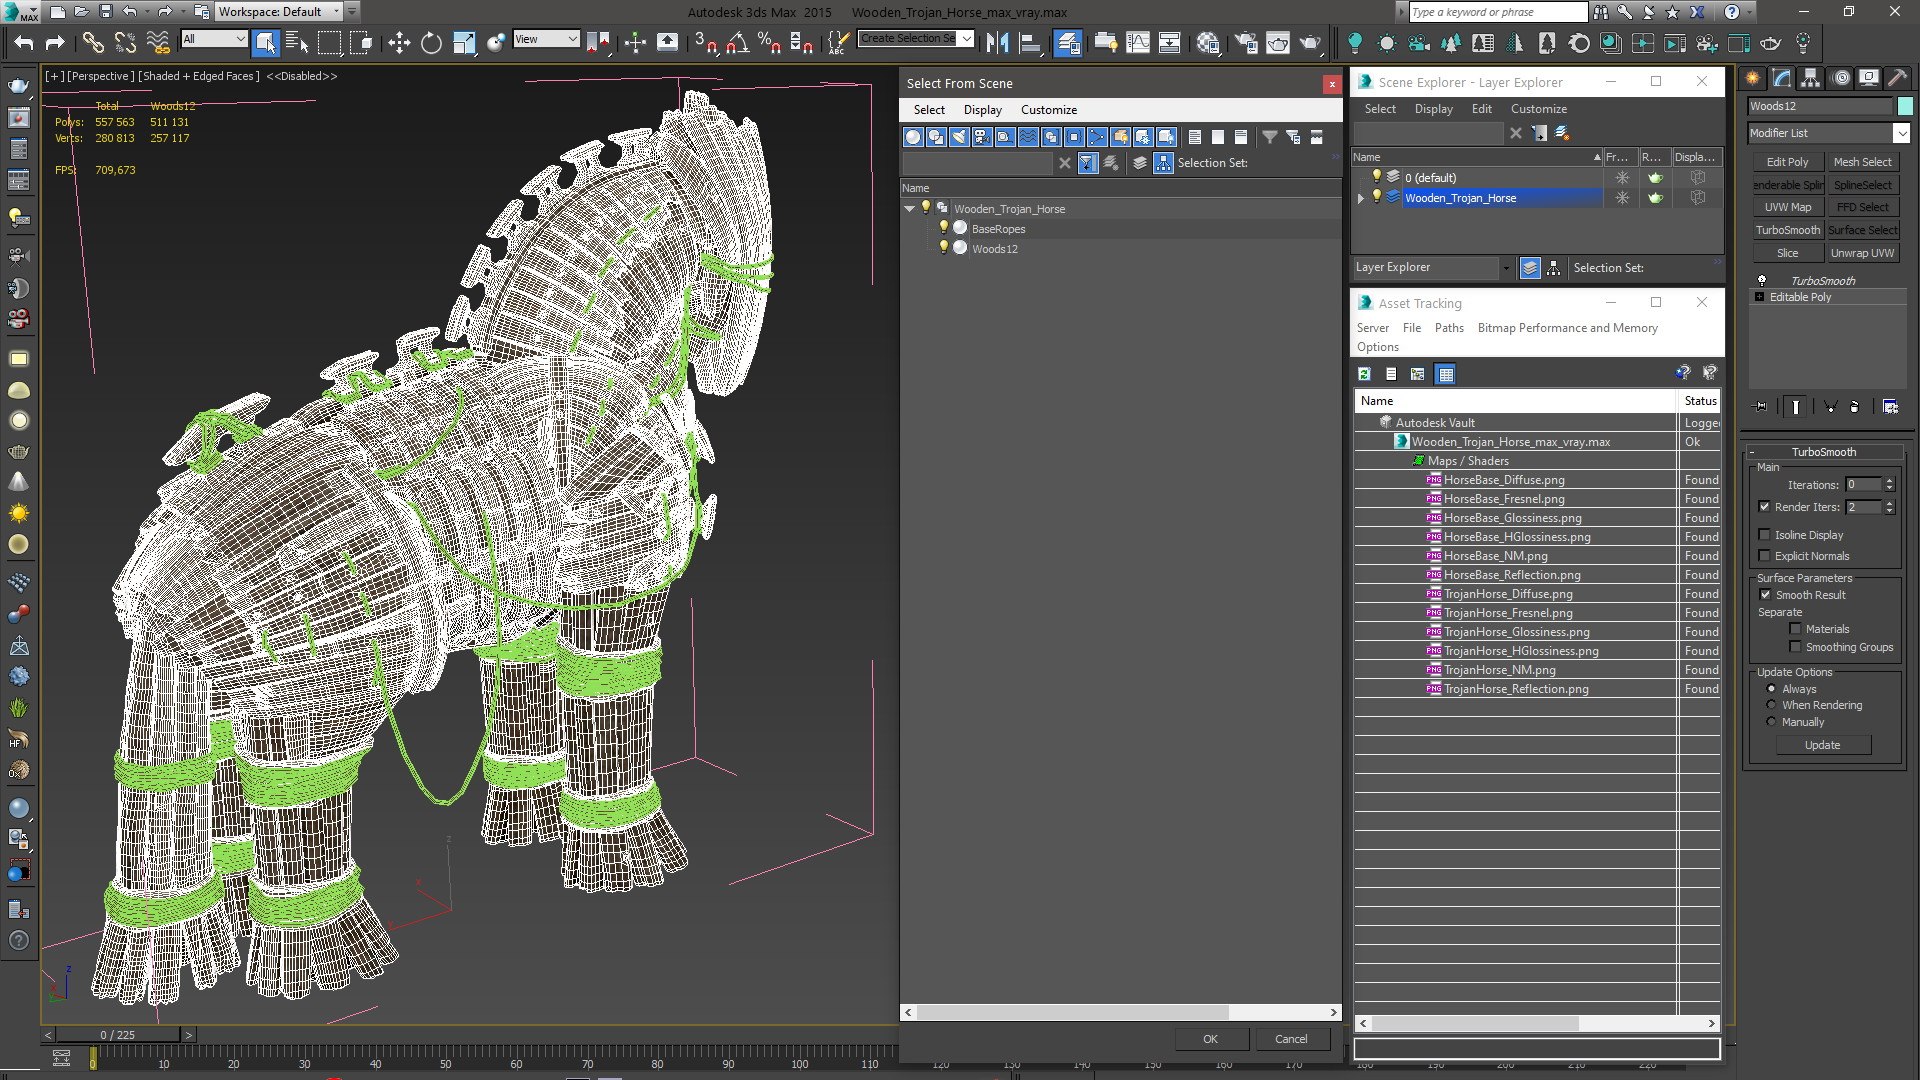
Task: Click Refresh icon in Asset Tracking
Action: click(x=1364, y=374)
